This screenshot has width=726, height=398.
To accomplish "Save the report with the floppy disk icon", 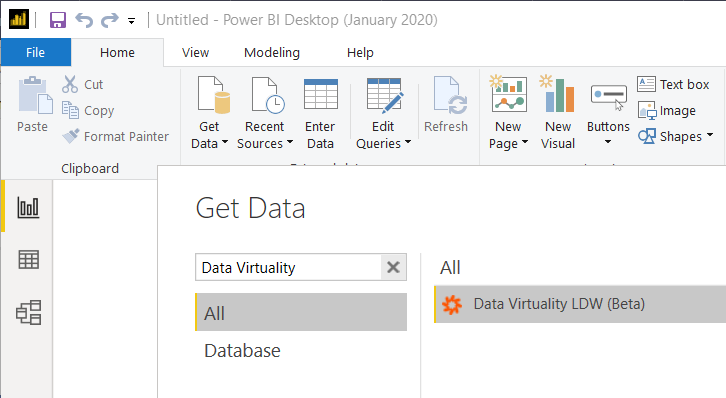I will point(58,20).
